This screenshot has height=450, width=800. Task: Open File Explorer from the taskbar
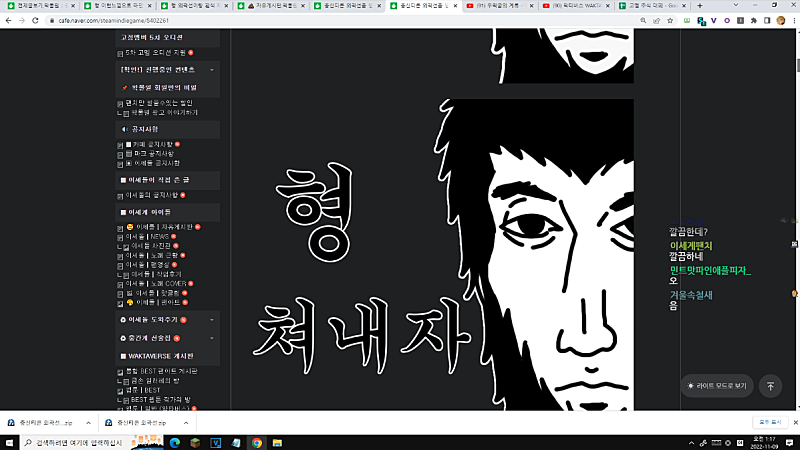pyautogui.click(x=277, y=443)
